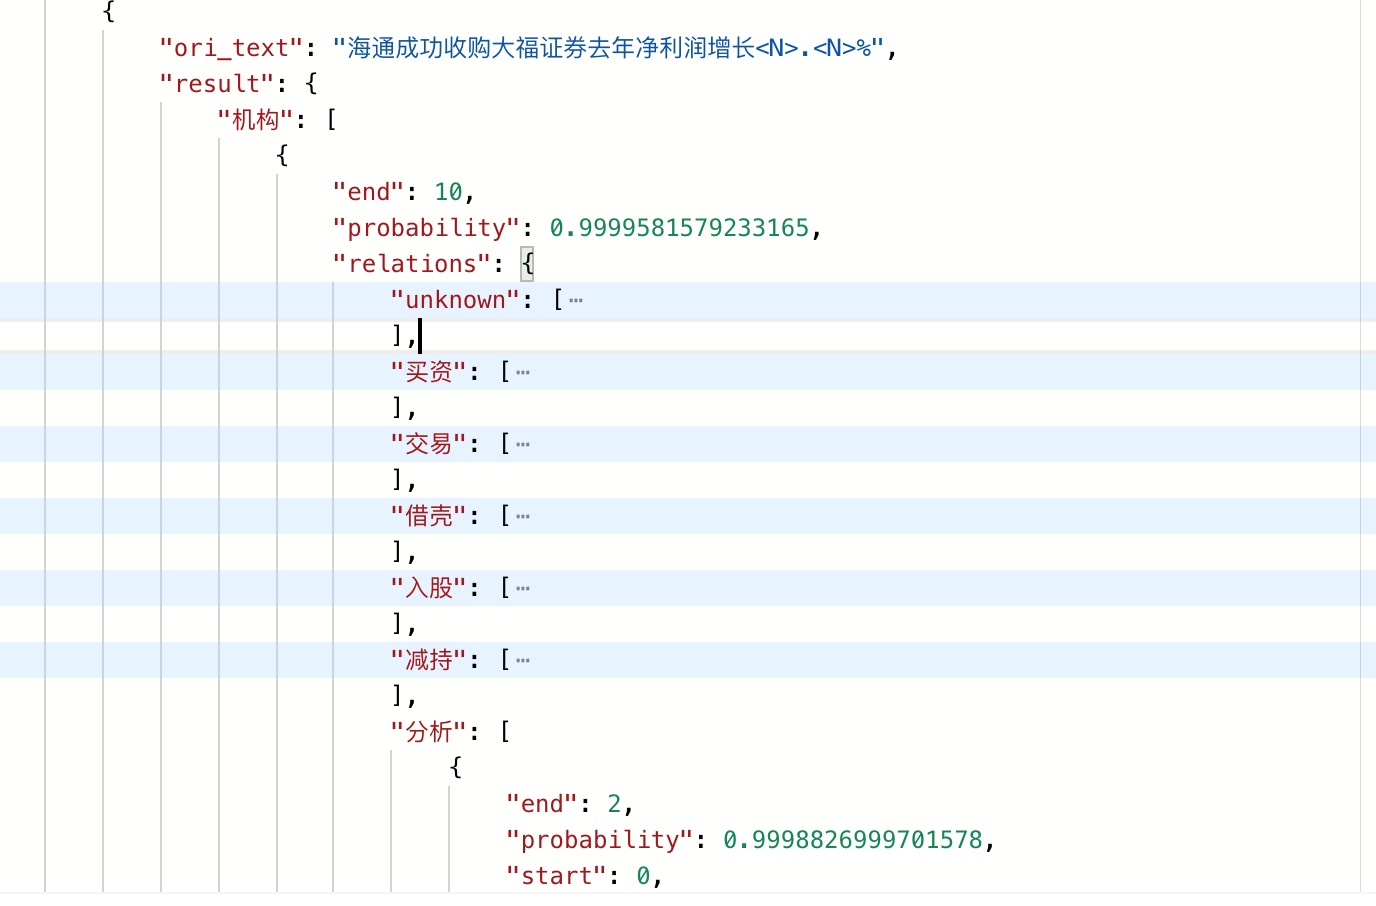The image size is (1376, 906).
Task: Click the "借壳" key
Action: [428, 516]
